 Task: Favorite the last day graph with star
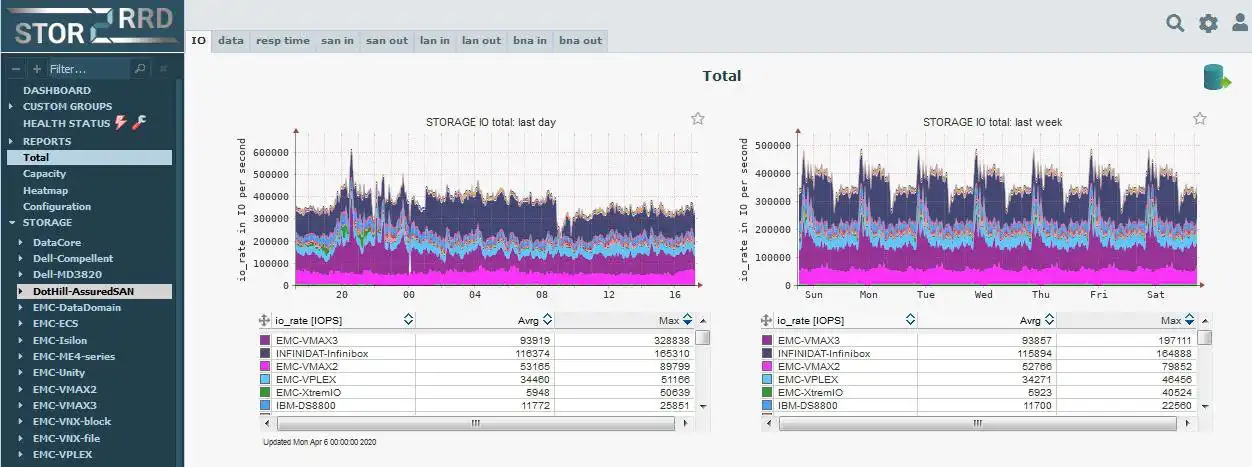tap(698, 118)
